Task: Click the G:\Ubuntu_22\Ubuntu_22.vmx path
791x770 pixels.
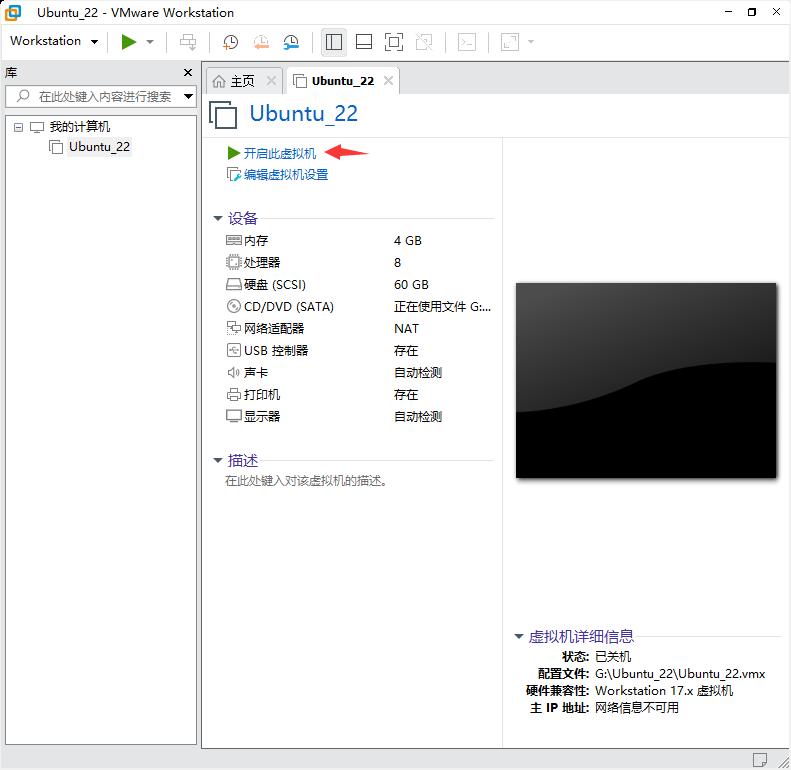Action: (680, 674)
